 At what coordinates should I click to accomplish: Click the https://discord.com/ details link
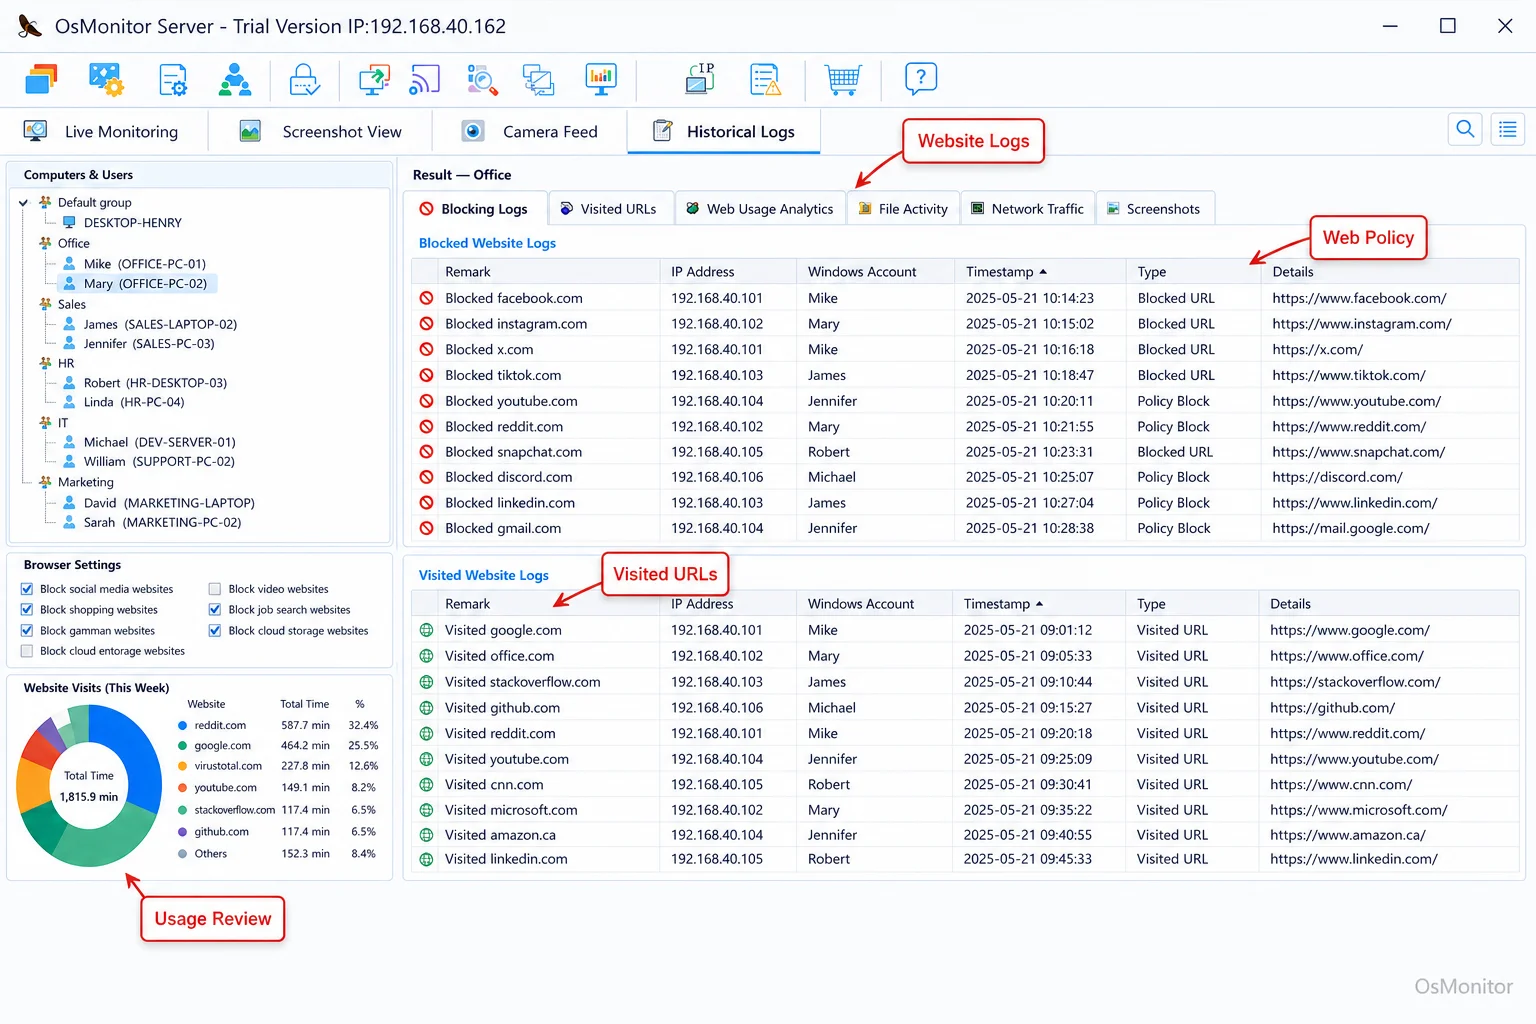pos(1337,477)
